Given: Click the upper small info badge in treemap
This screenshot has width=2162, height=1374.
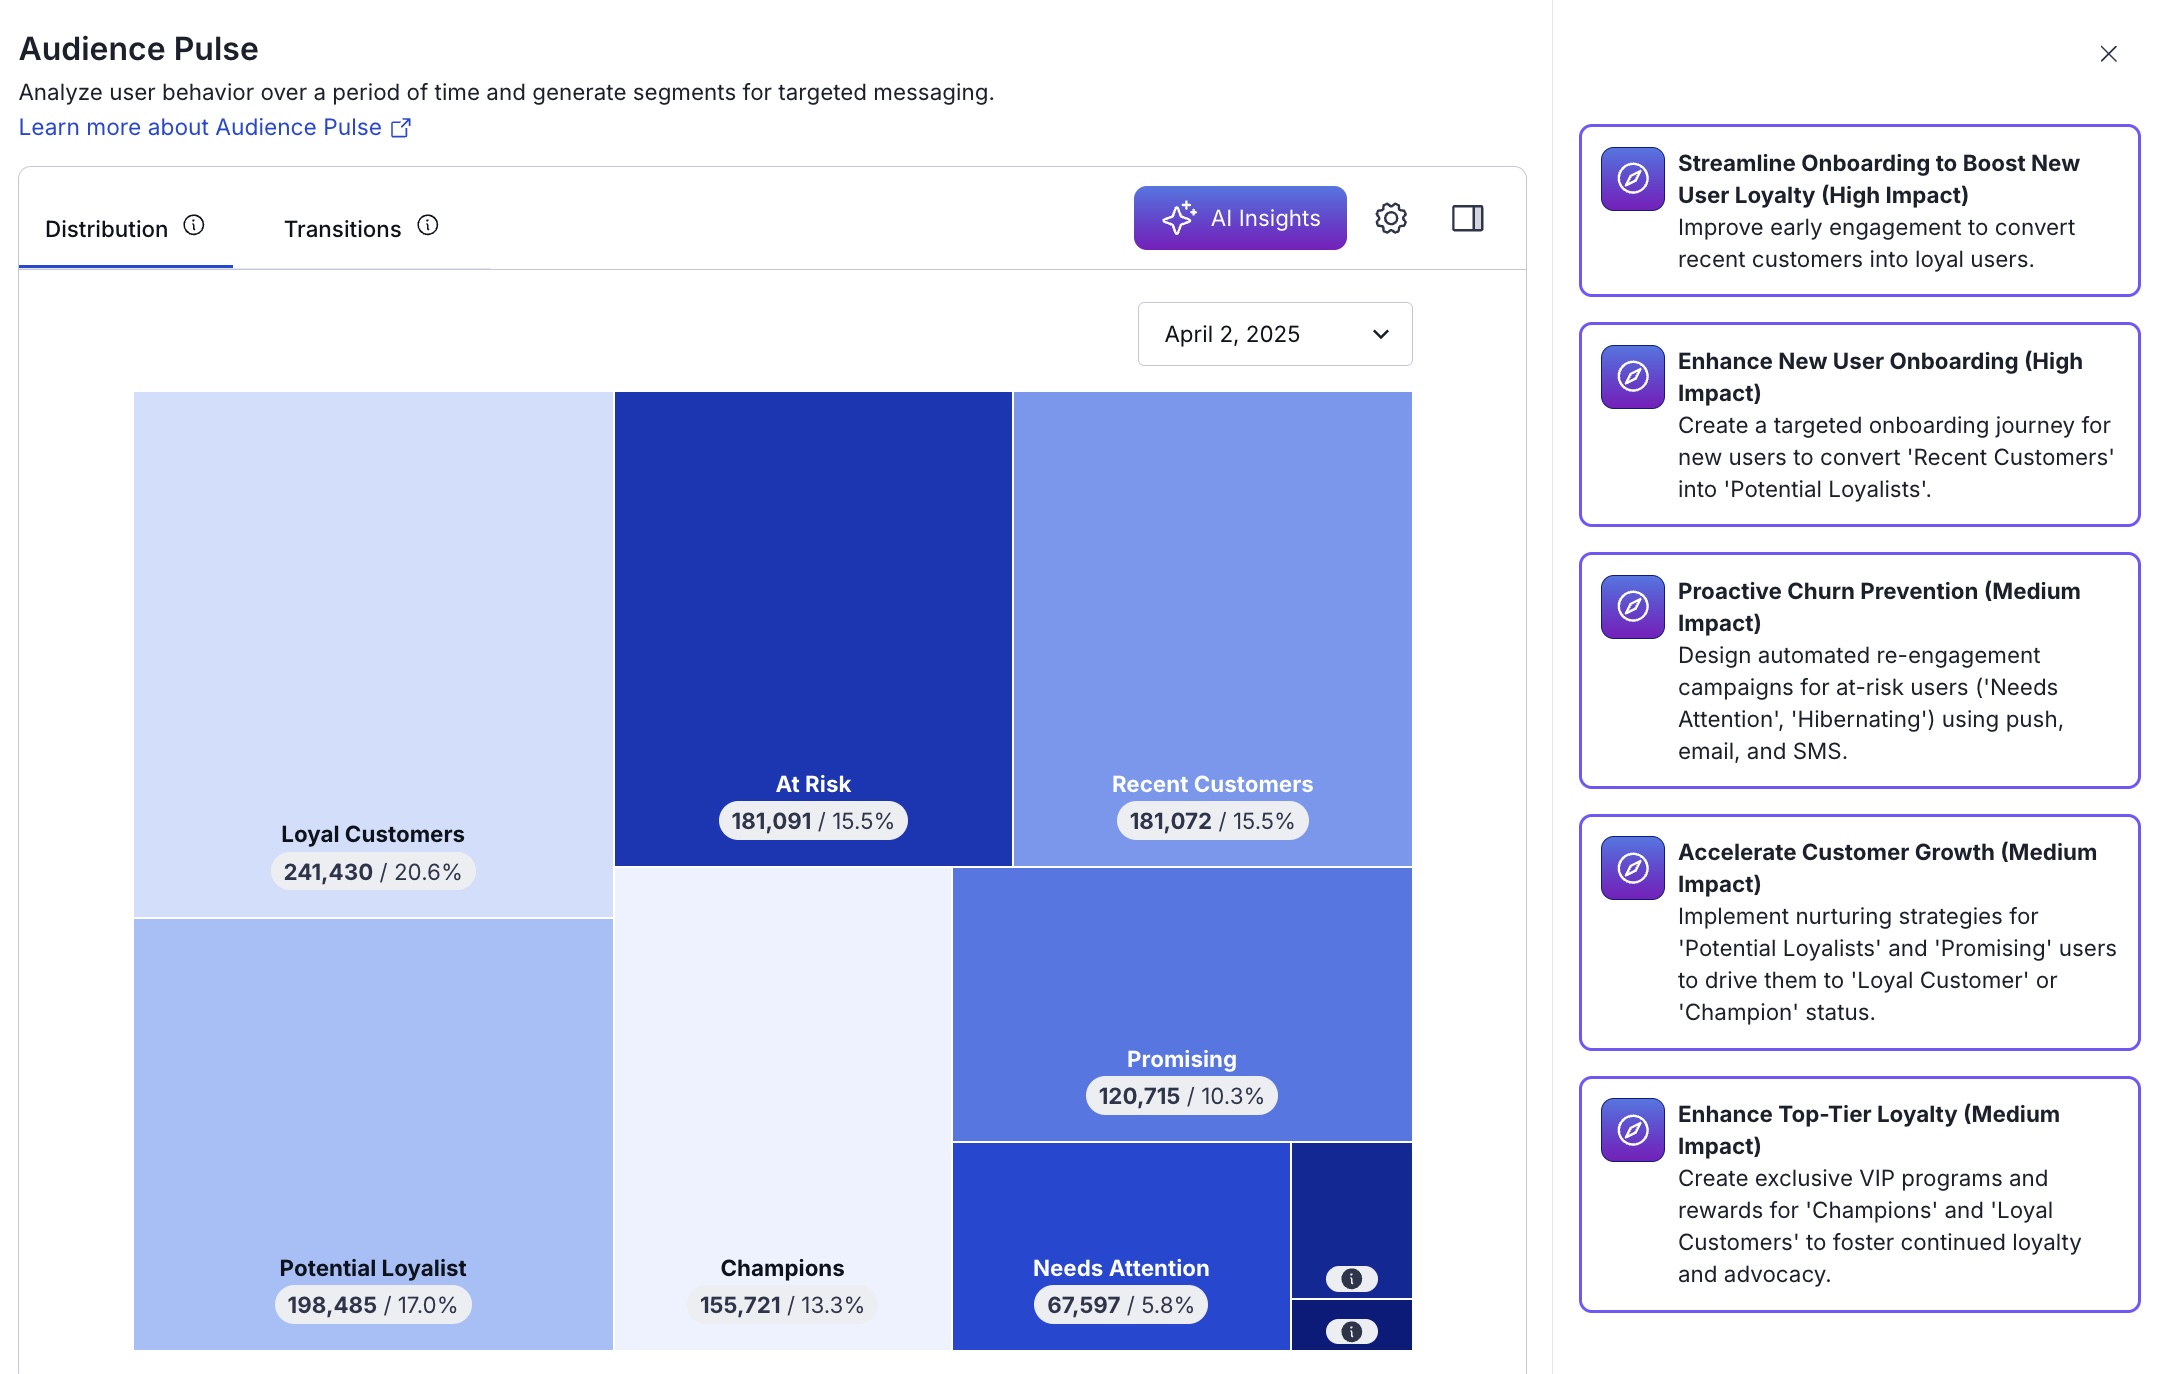Looking at the screenshot, I should coord(1351,1278).
